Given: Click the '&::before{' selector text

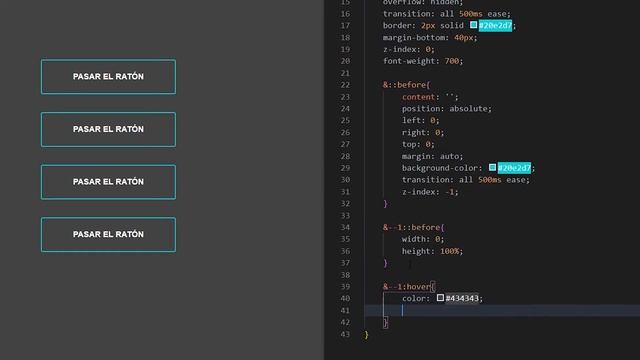Looking at the screenshot, I should pyautogui.click(x=407, y=85).
